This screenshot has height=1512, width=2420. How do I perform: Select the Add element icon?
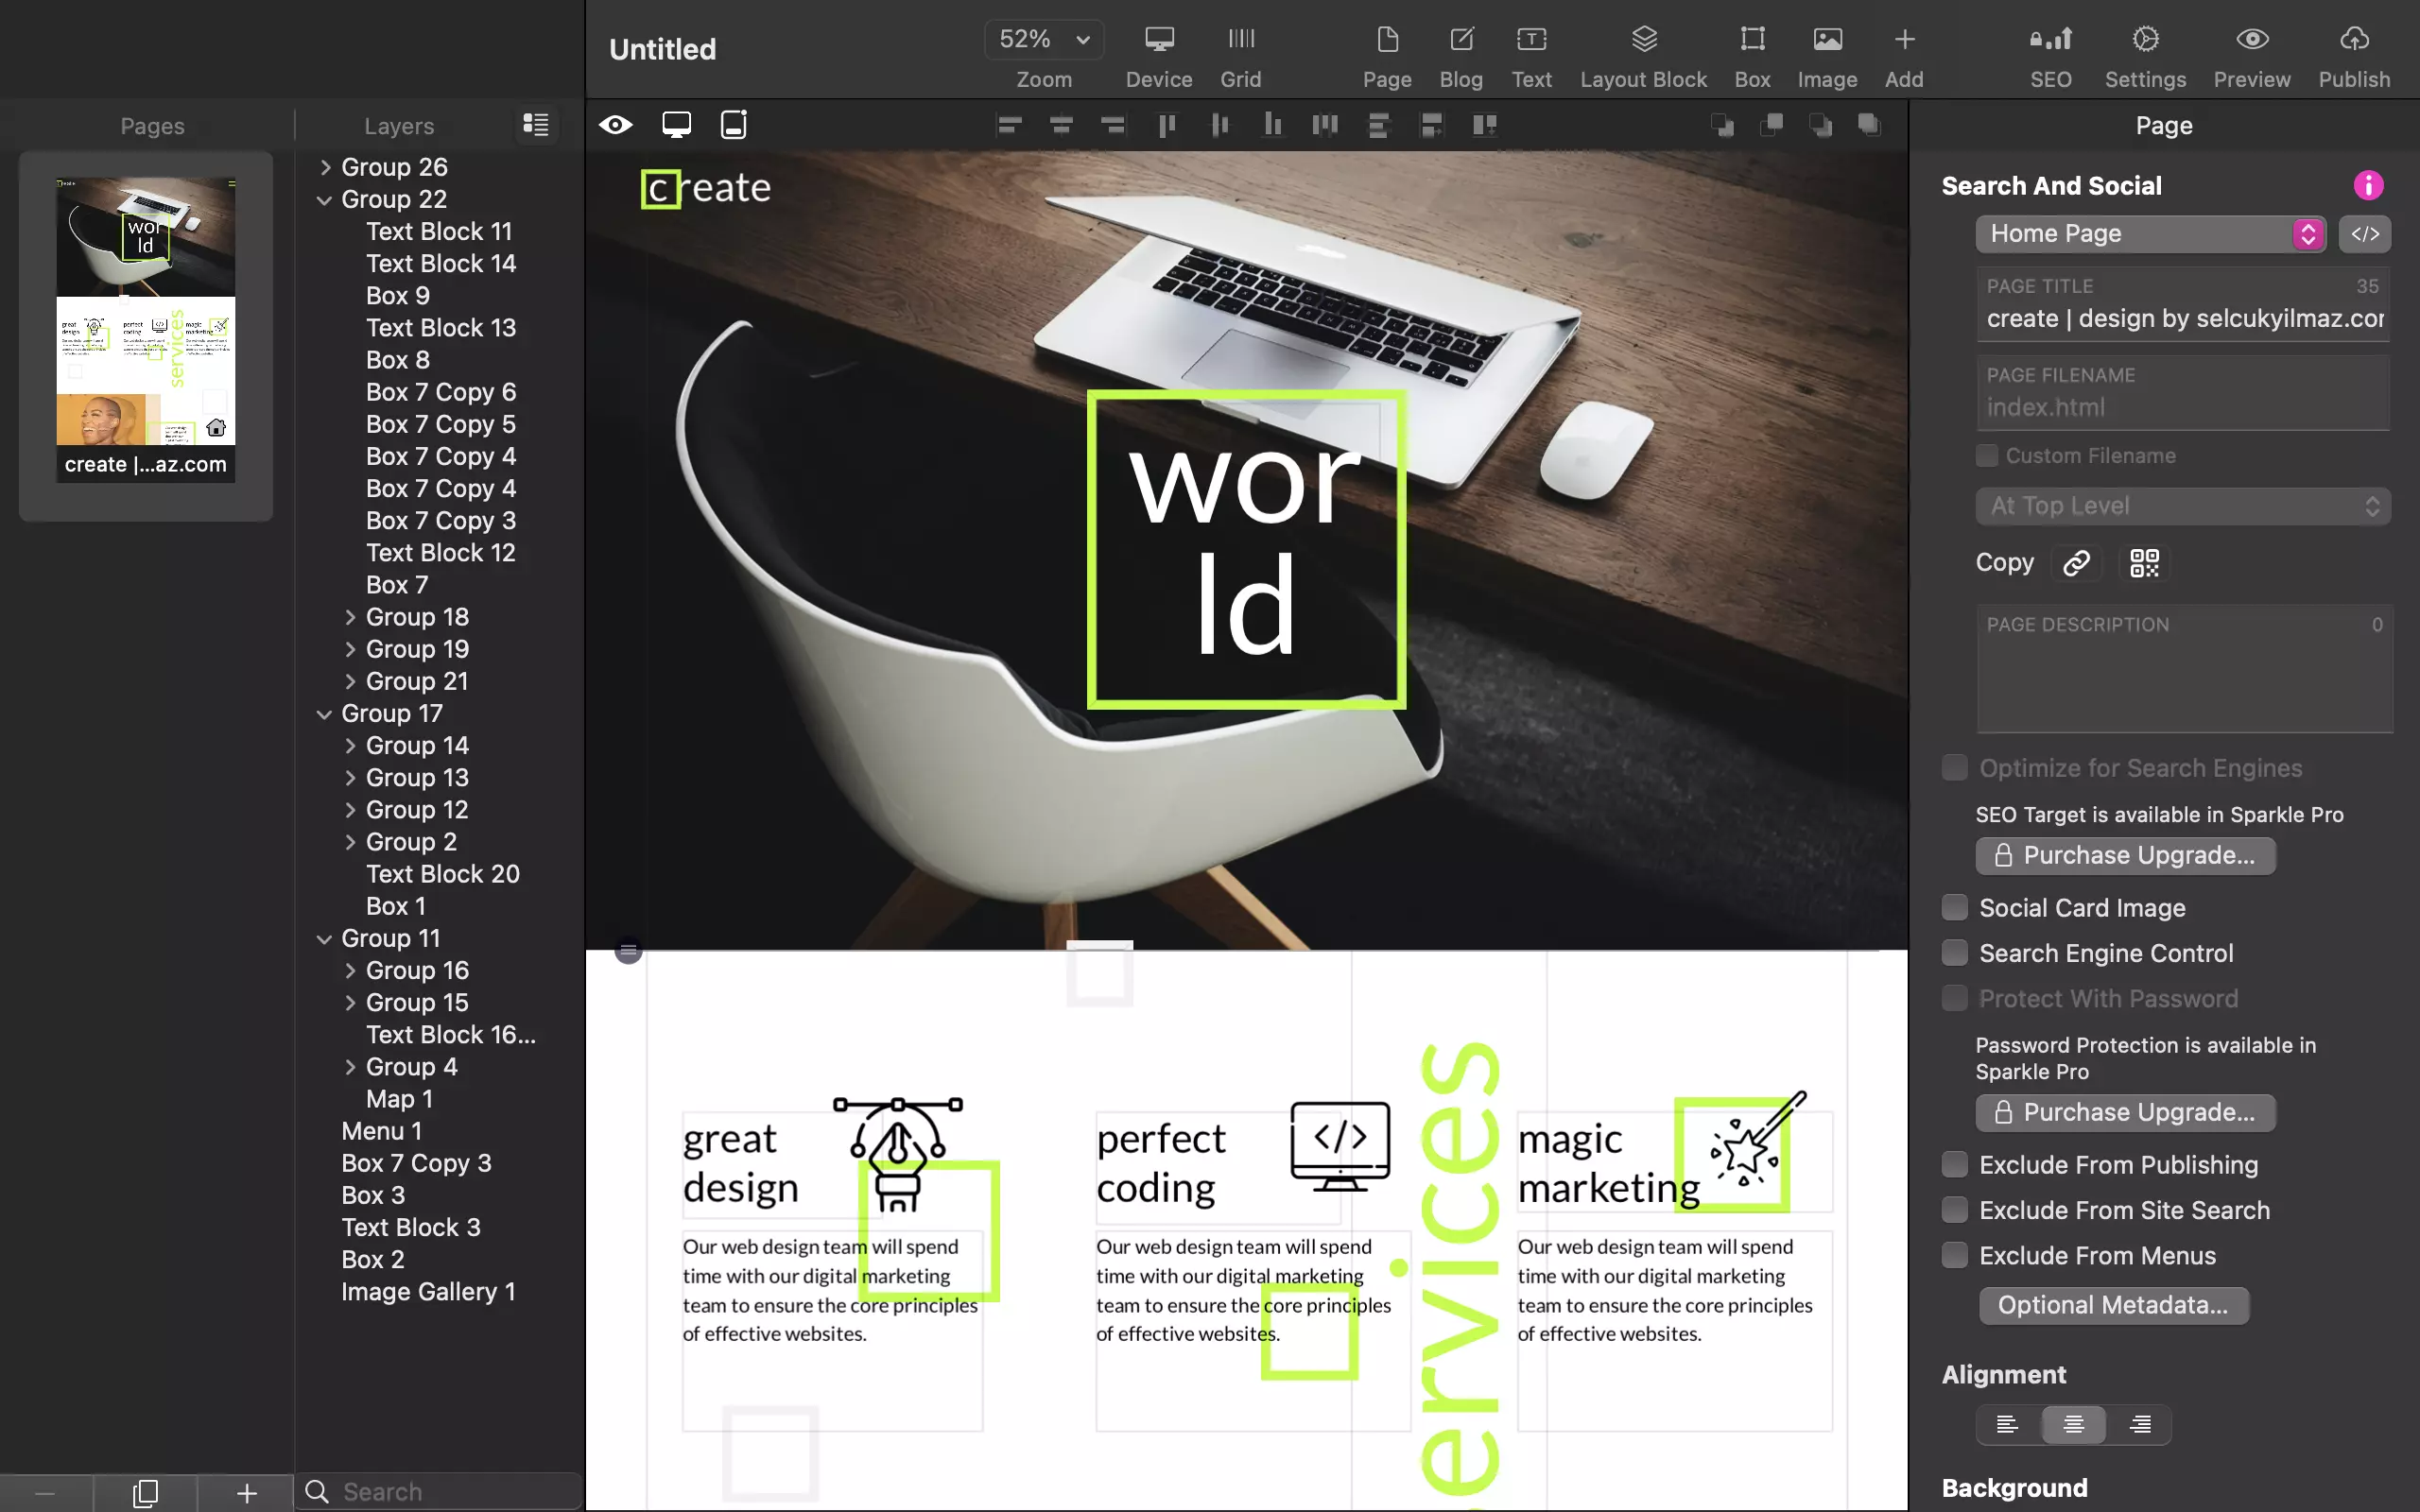[x=1904, y=39]
